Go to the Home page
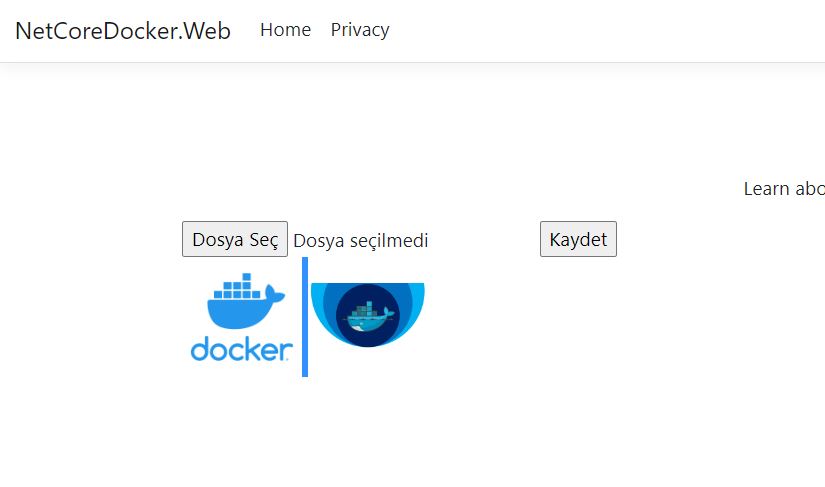 285,30
